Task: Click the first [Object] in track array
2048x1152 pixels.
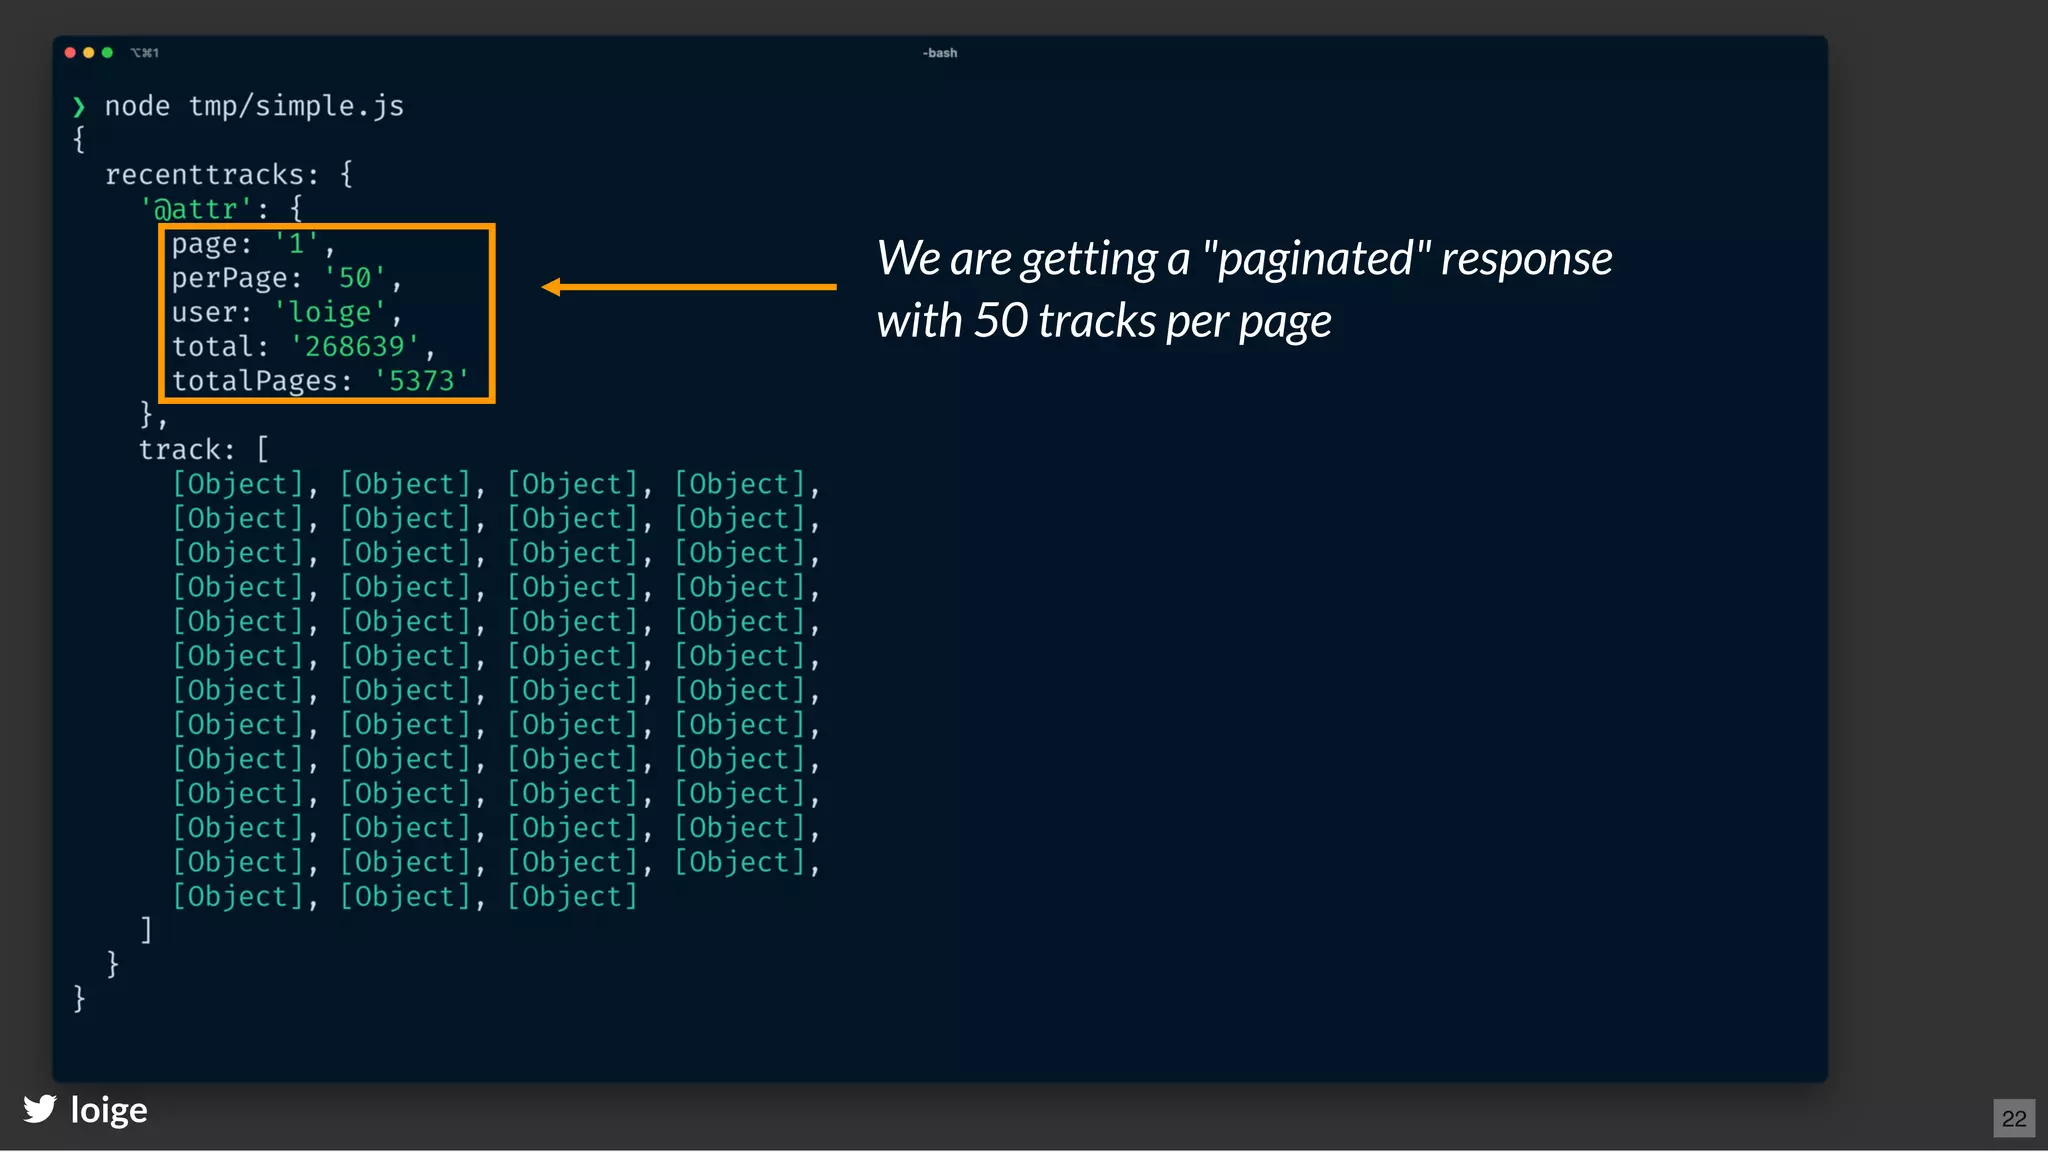Action: click(x=238, y=484)
